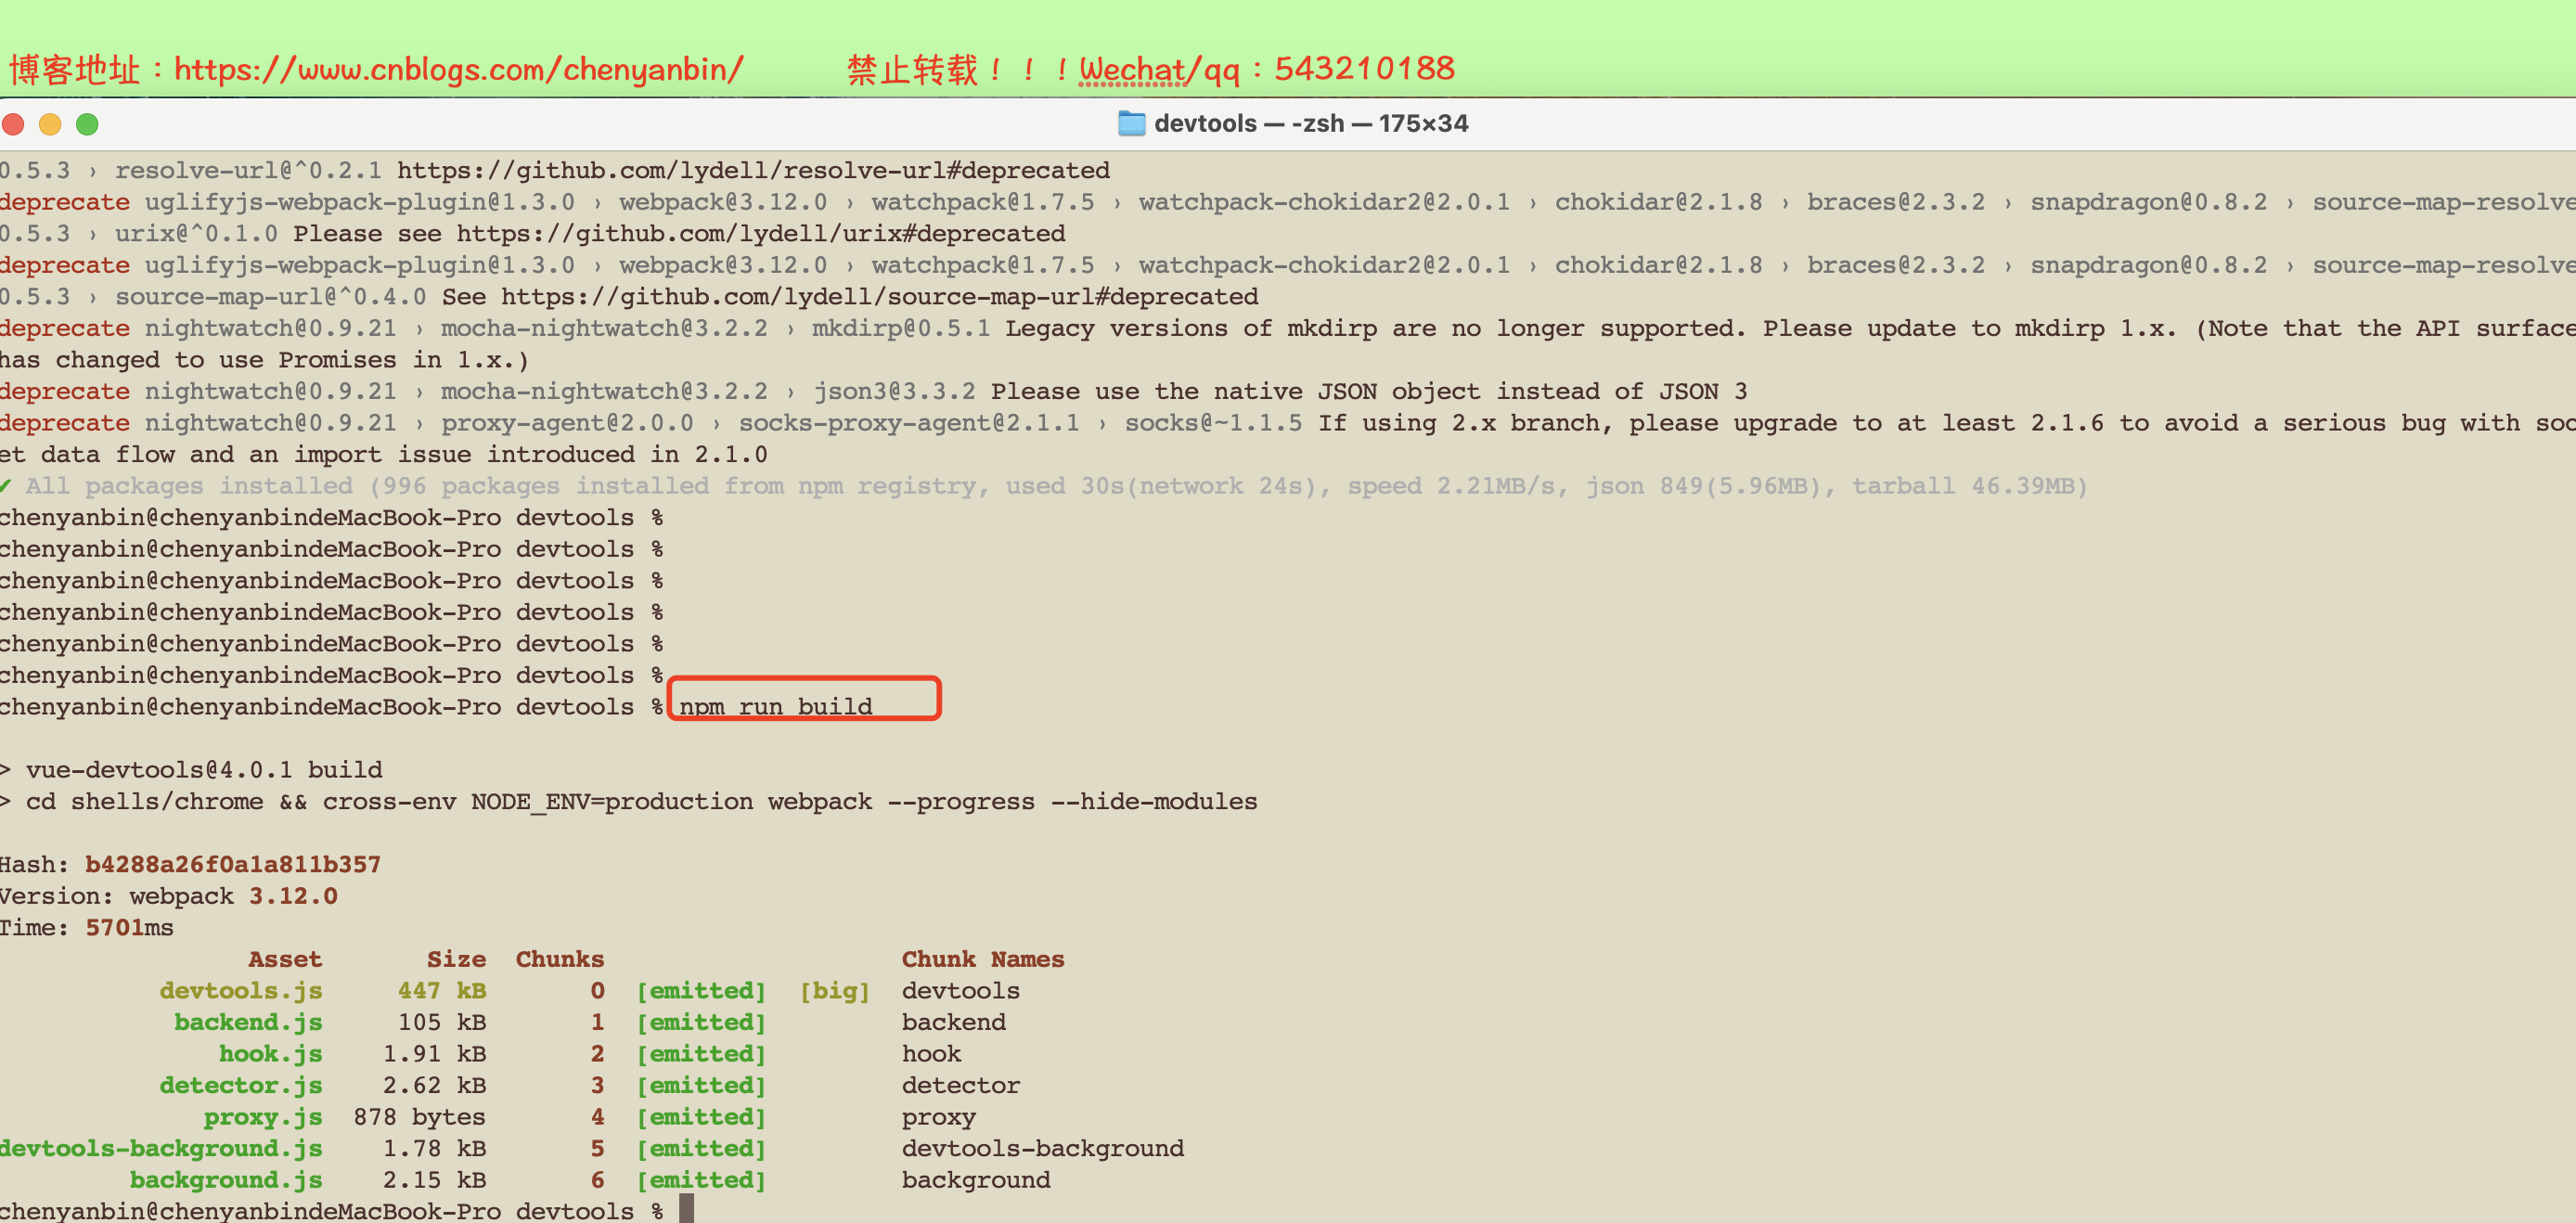The height and width of the screenshot is (1223, 2576).
Task: Click the yellow [big] tag
Action: 834,990
